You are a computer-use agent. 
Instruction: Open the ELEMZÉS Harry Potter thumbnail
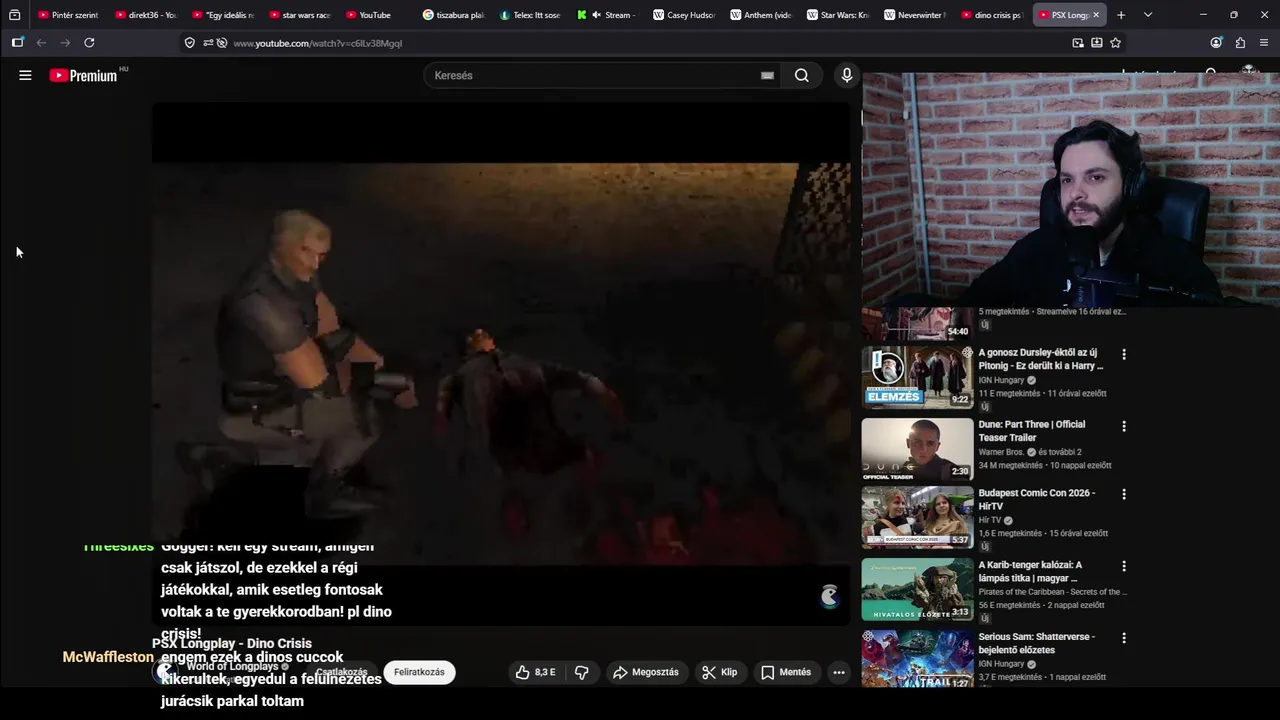(x=917, y=377)
